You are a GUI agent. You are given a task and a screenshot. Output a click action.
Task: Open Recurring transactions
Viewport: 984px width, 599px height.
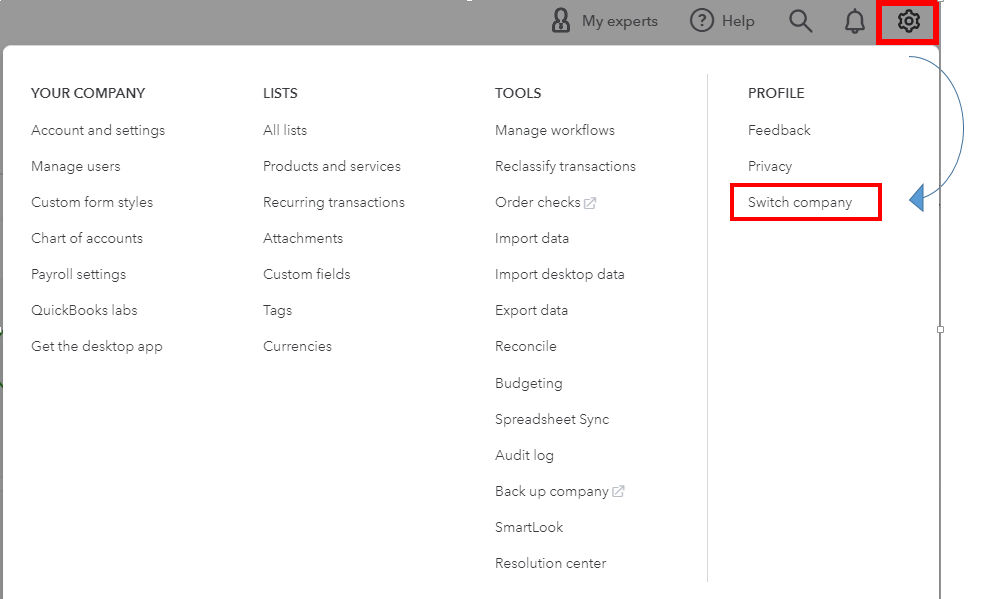click(x=333, y=203)
